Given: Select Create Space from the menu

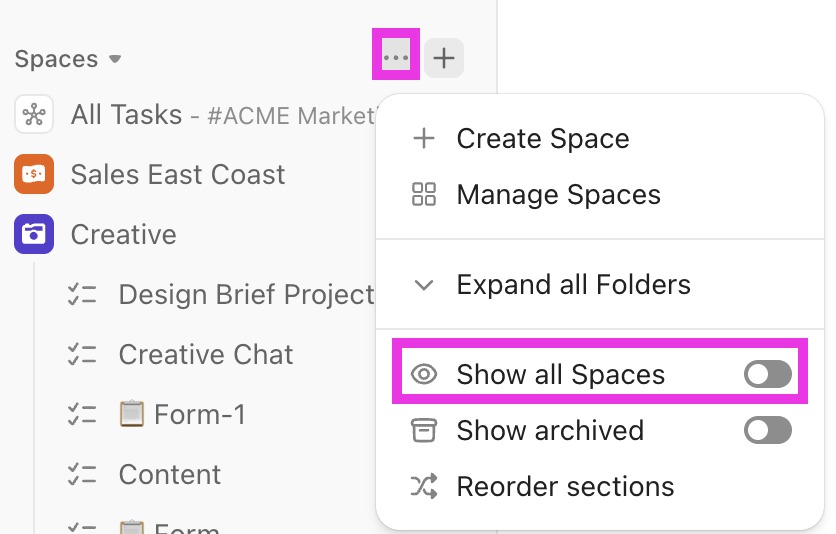Looking at the screenshot, I should pos(542,139).
